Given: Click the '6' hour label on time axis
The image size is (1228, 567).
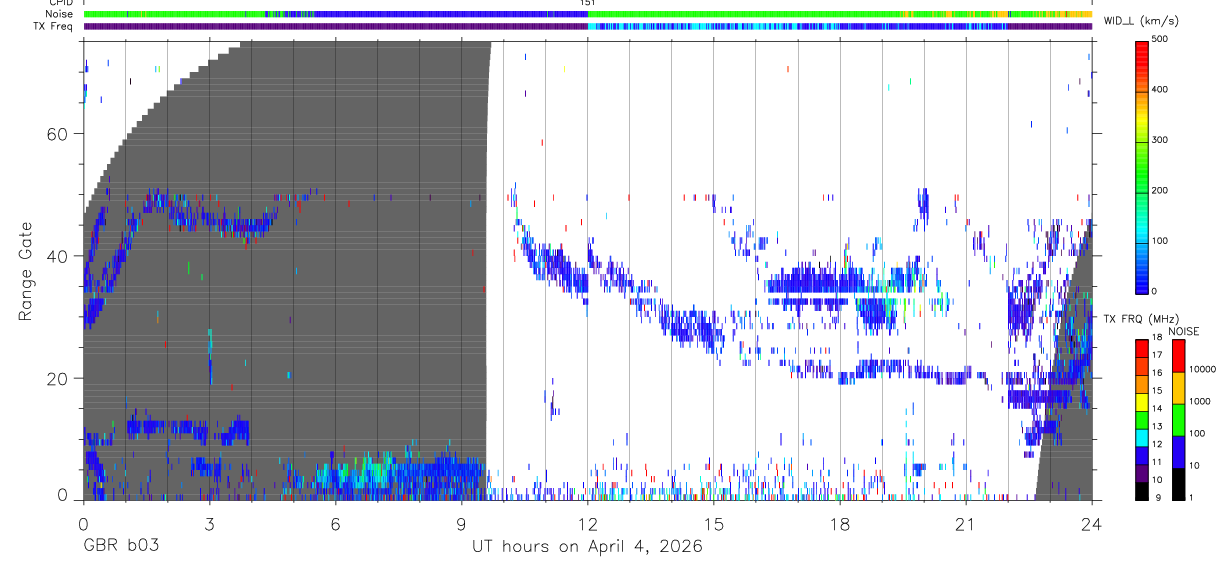Looking at the screenshot, I should 336,523.
